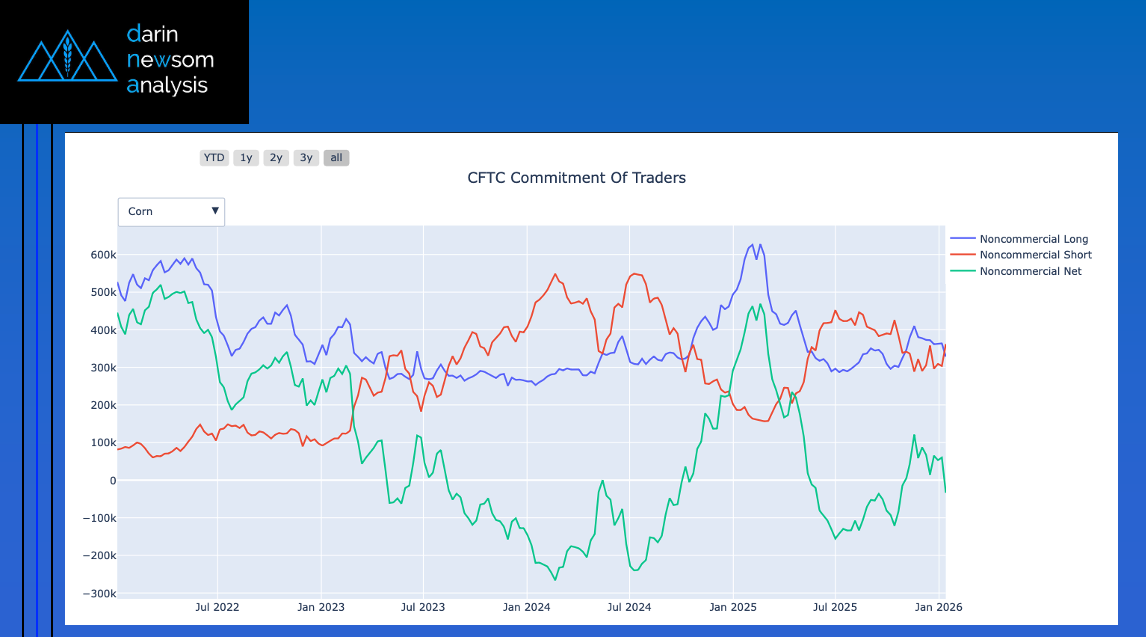The width and height of the screenshot is (1146, 637).
Task: Click the "CFTC Commitment Of Traders" chart title
Action: tap(576, 178)
